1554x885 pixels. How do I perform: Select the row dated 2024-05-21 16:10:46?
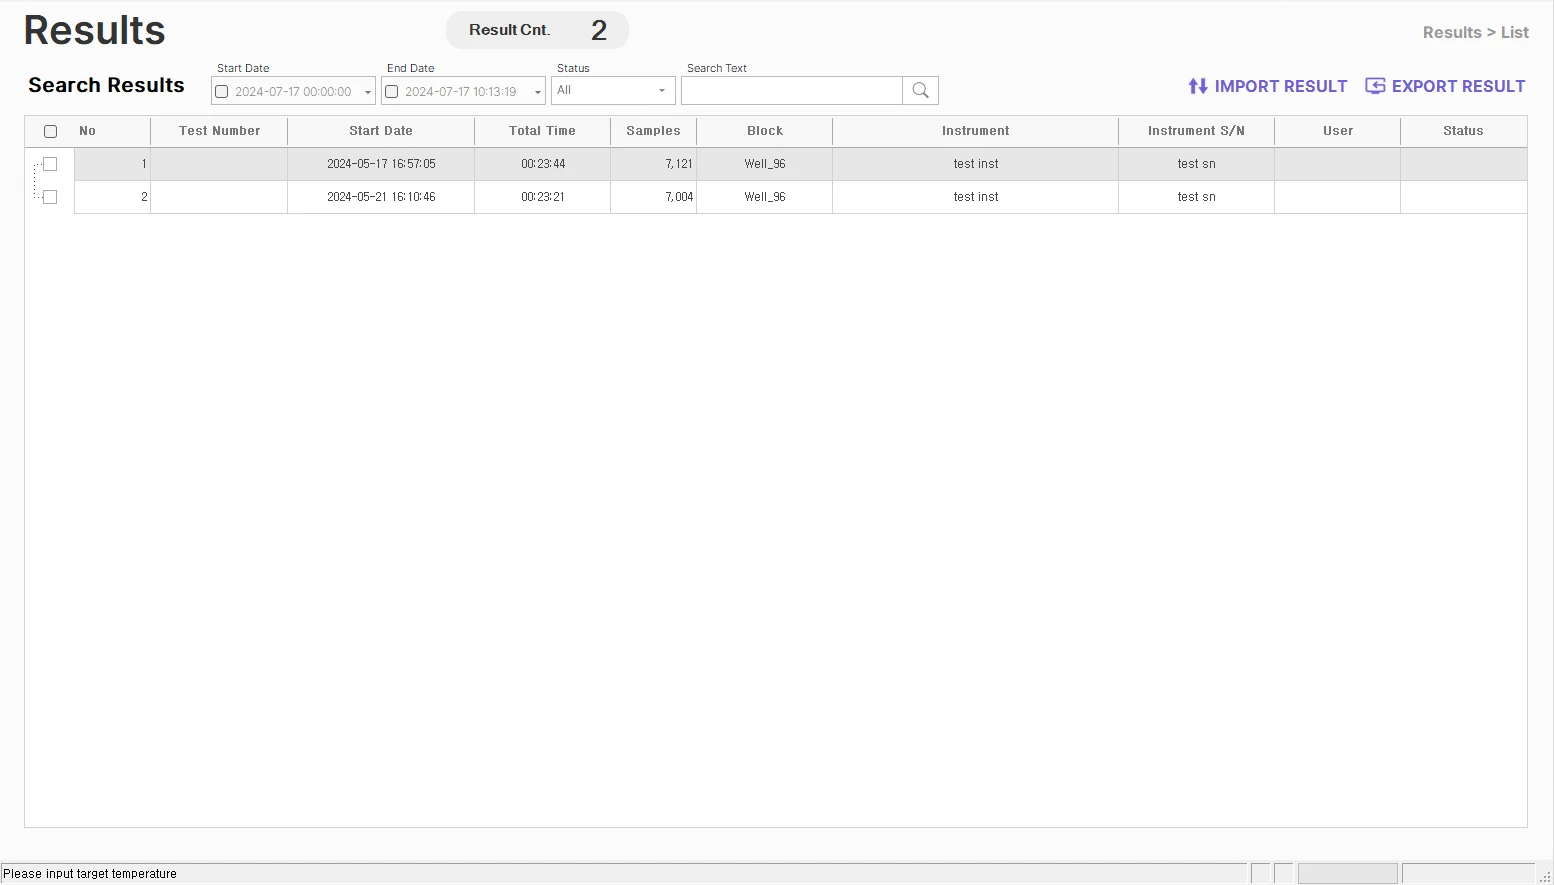tap(801, 197)
